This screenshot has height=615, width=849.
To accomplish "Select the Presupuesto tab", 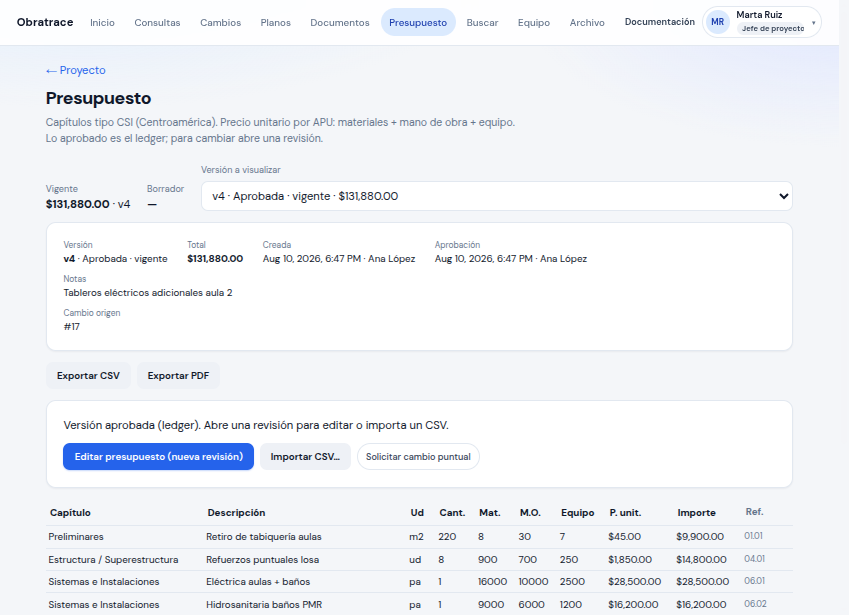I will click(x=418, y=23).
